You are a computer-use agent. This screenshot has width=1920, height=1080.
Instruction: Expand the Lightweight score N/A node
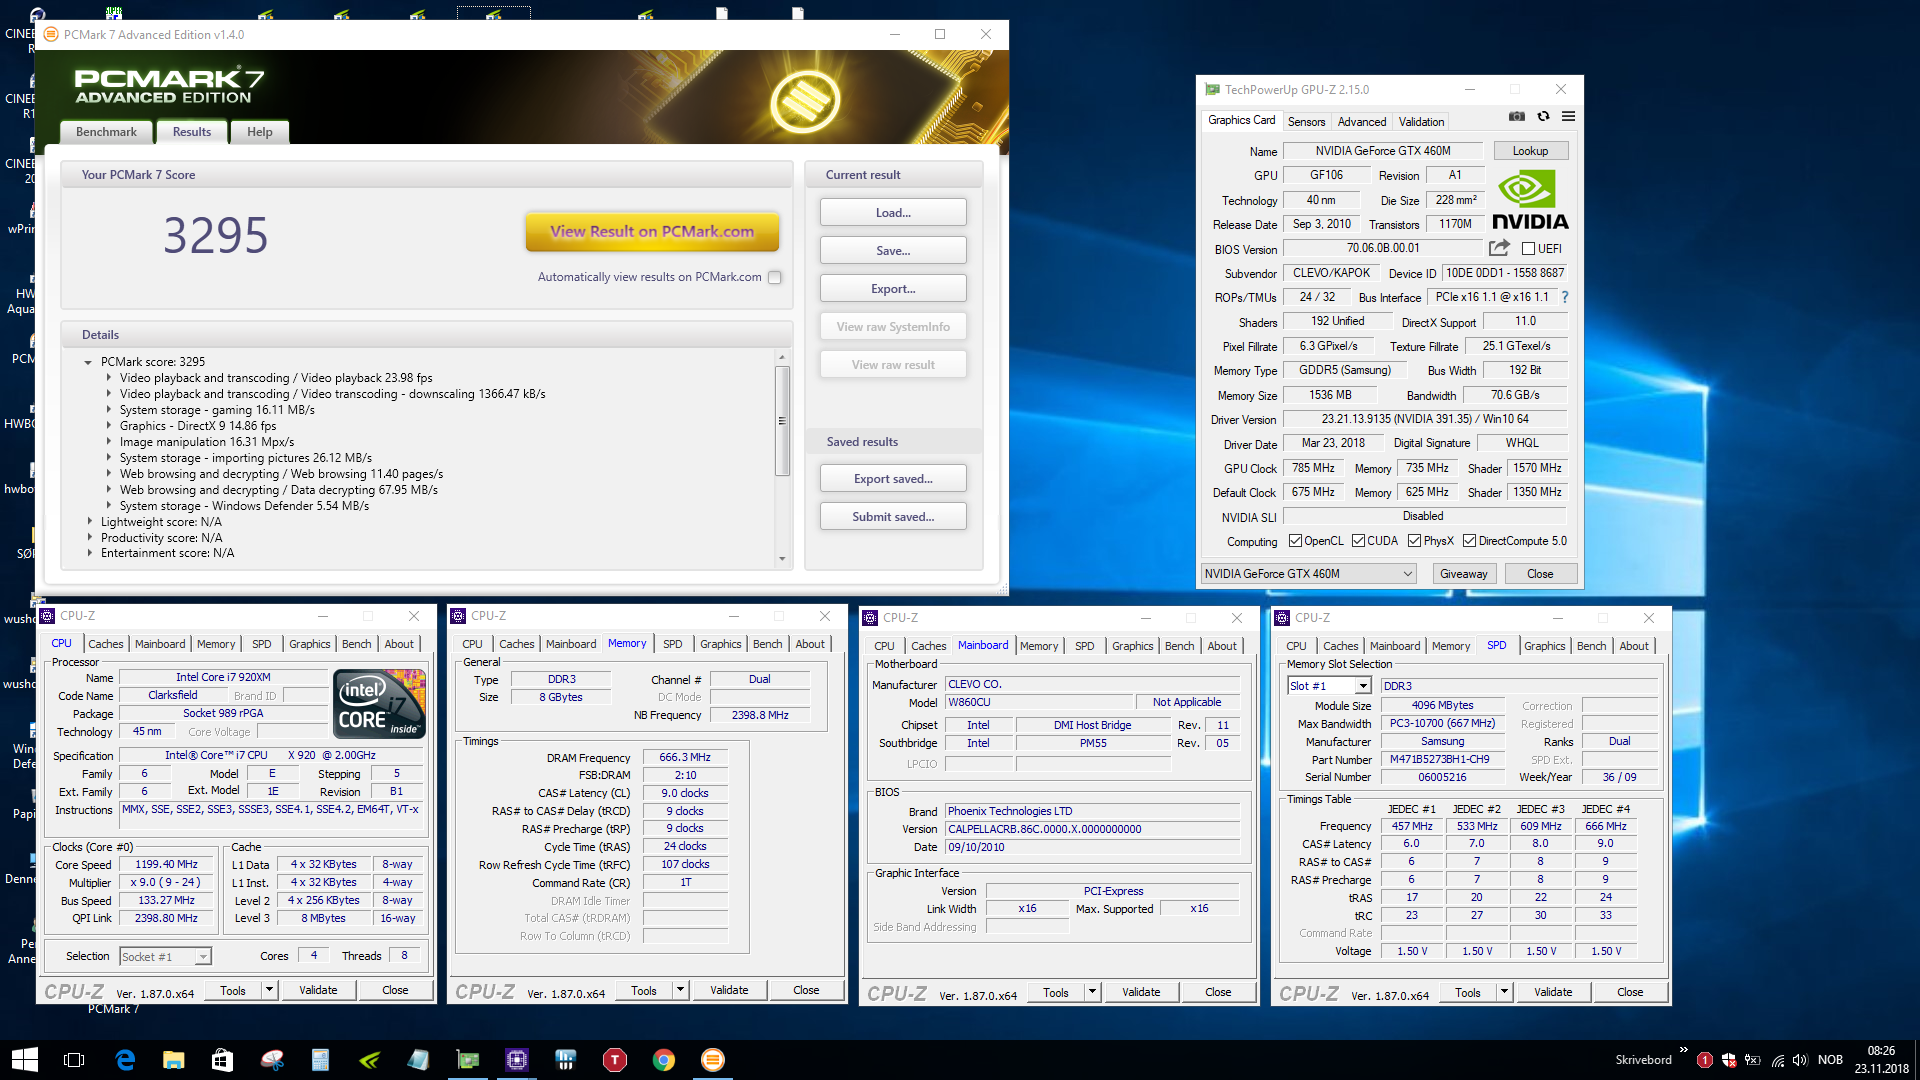pos(89,522)
